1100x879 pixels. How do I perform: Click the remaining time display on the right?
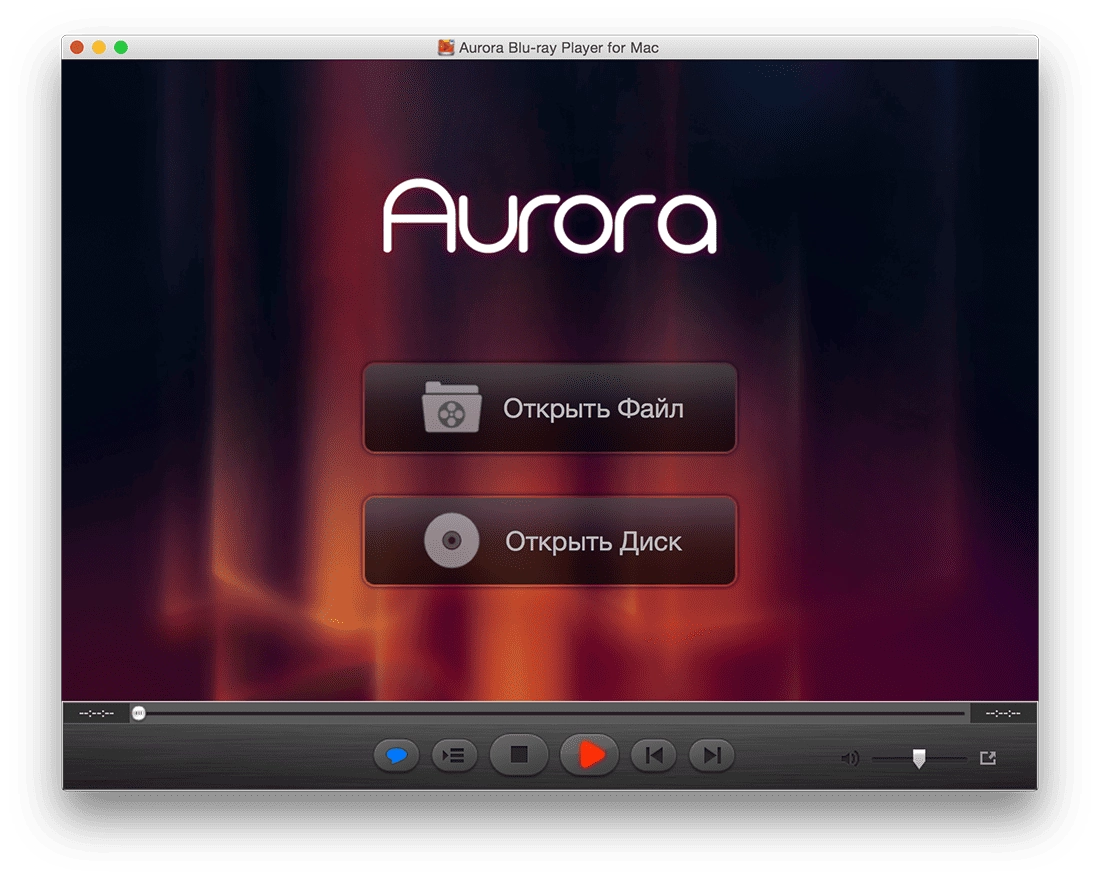(x=1003, y=713)
